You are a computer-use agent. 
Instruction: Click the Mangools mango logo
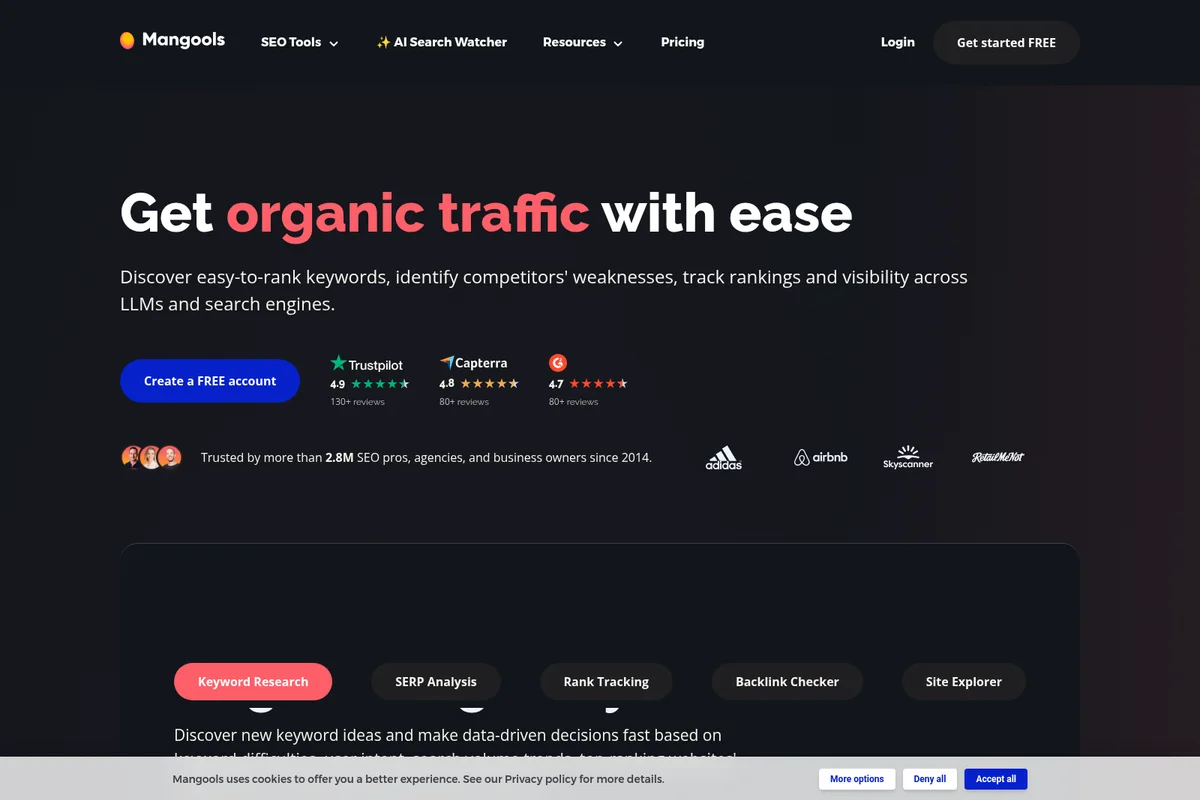[x=128, y=40]
